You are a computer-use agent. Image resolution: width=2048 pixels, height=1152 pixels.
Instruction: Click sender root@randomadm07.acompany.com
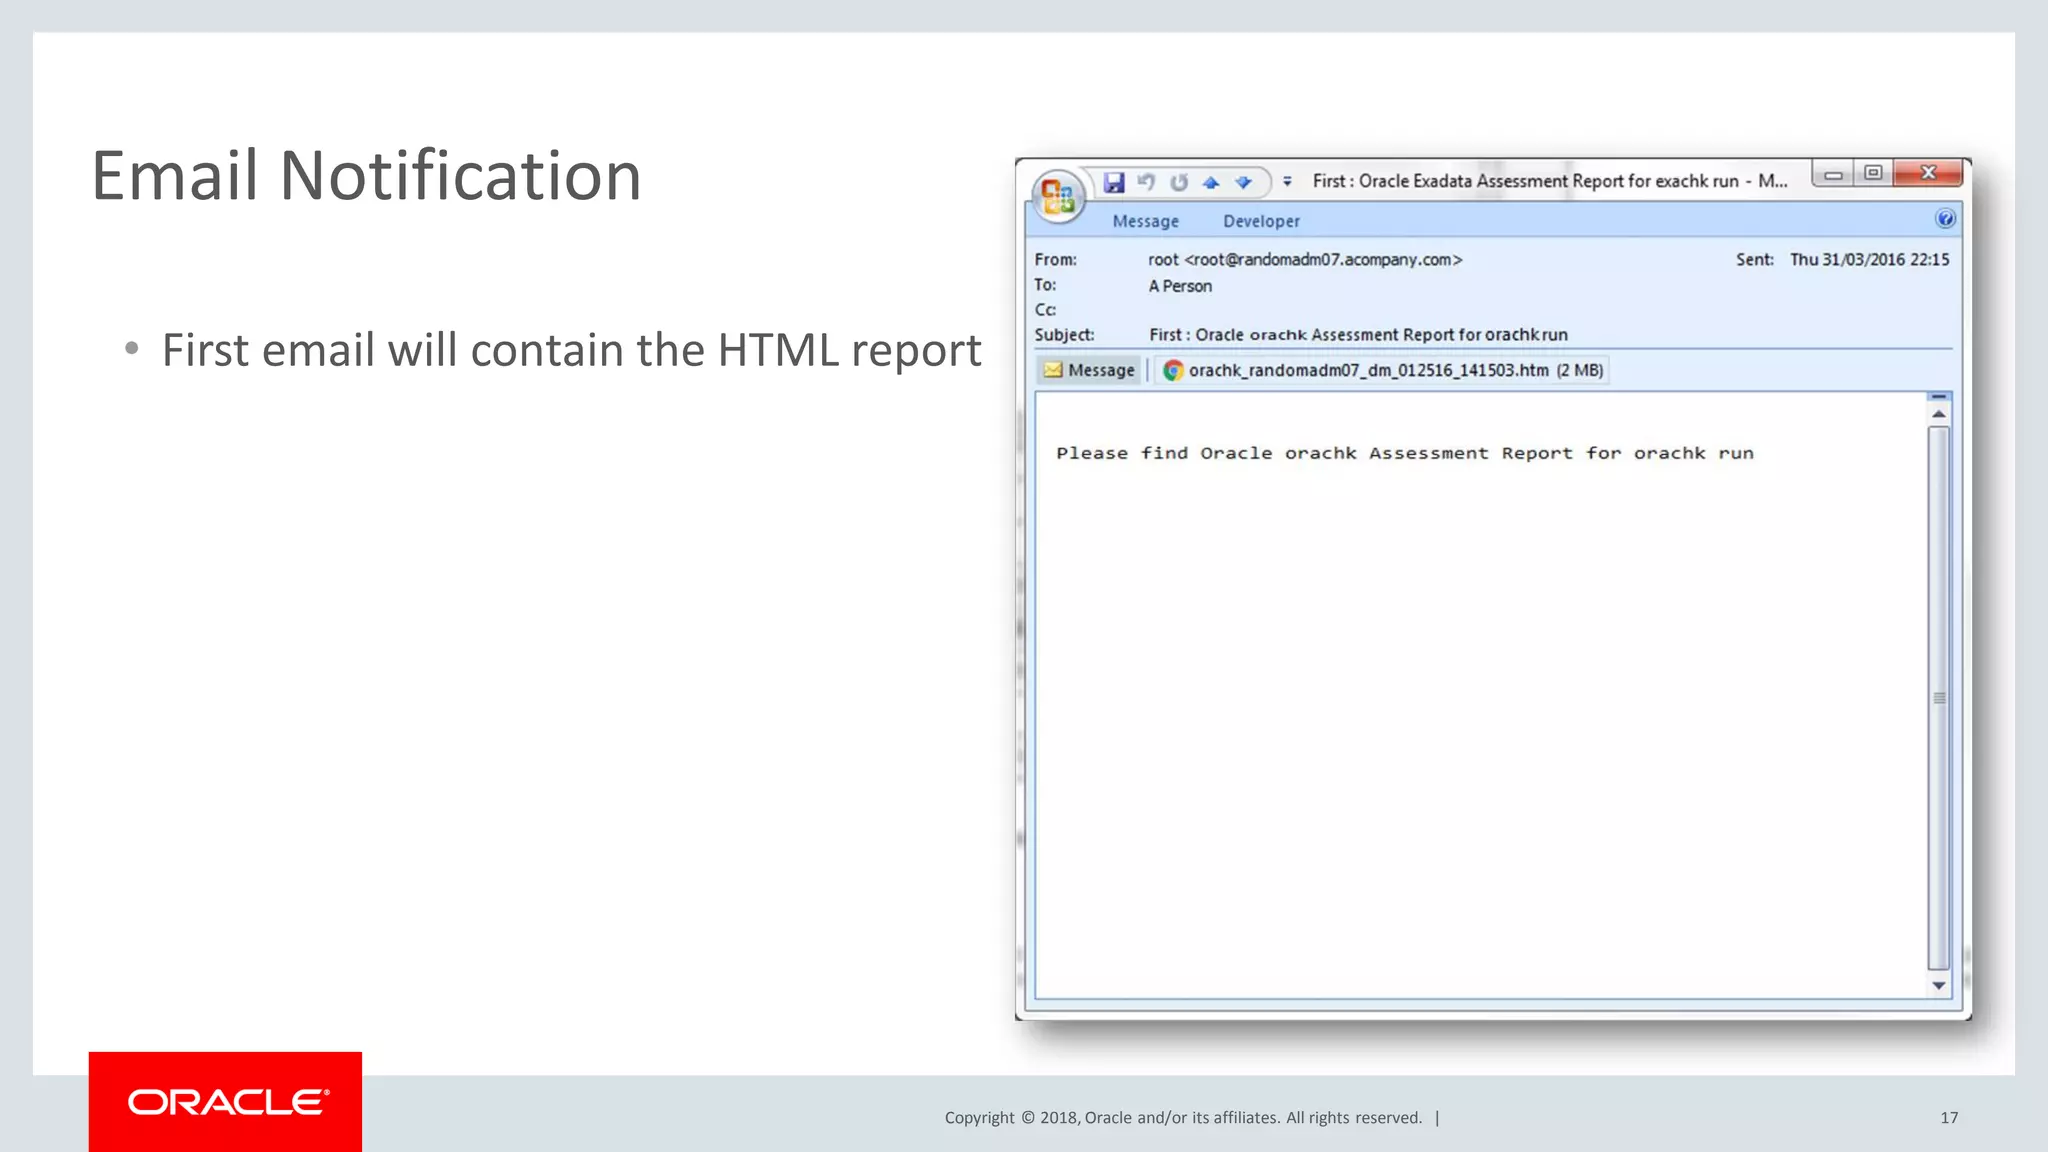pyautogui.click(x=1304, y=260)
